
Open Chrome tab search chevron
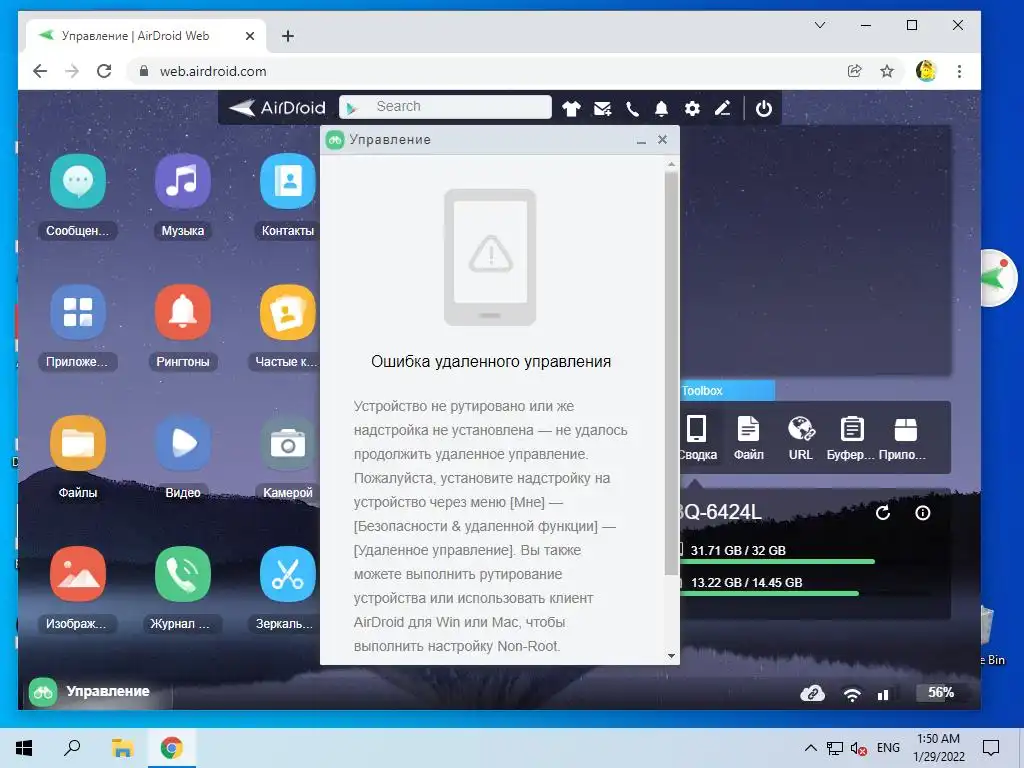coord(820,25)
